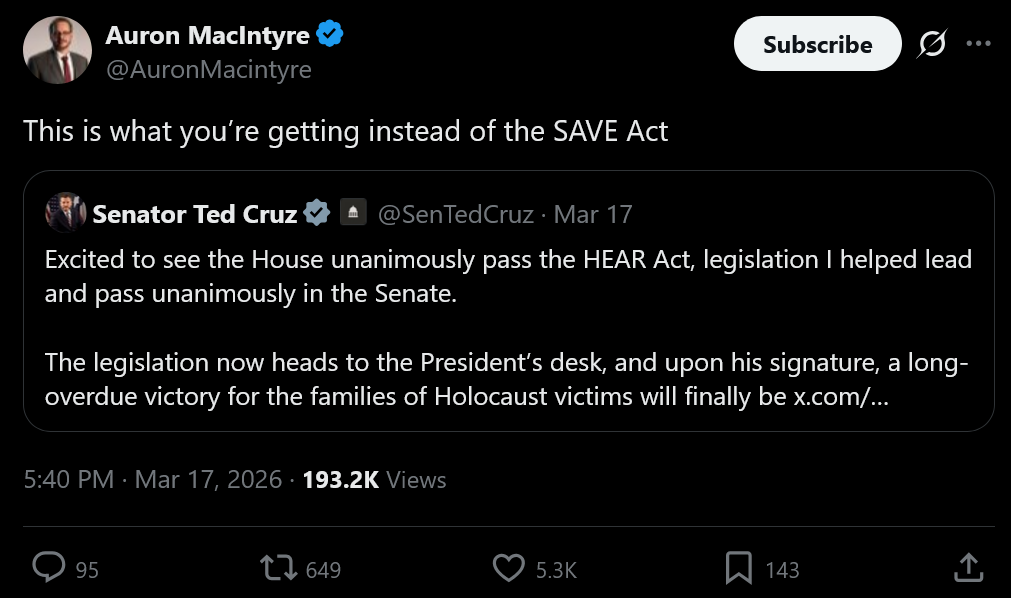Click the @SenTedCruz handle in quote

(x=456, y=213)
